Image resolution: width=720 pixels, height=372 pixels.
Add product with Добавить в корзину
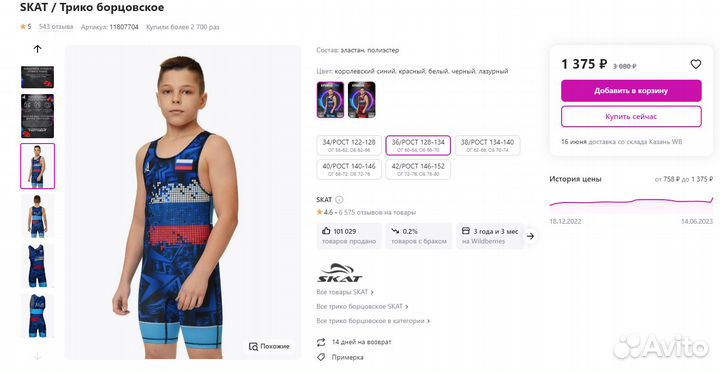pyautogui.click(x=631, y=91)
